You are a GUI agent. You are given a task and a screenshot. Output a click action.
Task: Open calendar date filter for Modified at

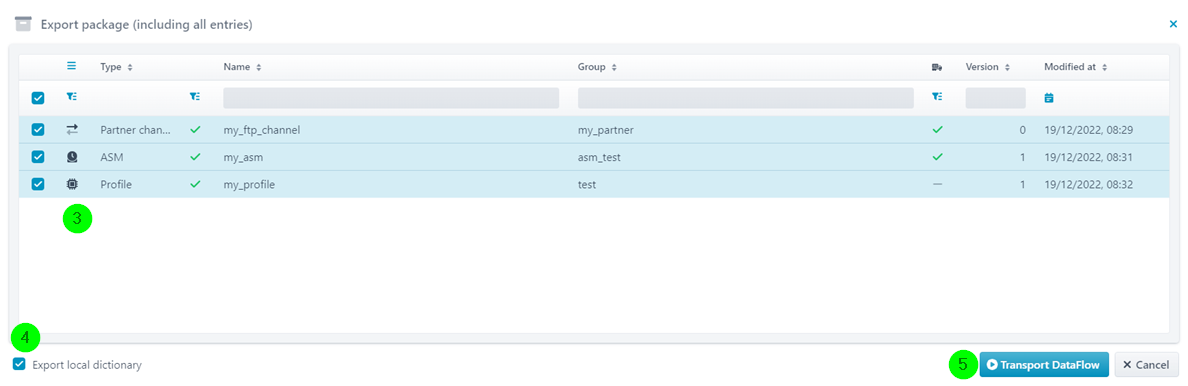(x=1049, y=98)
